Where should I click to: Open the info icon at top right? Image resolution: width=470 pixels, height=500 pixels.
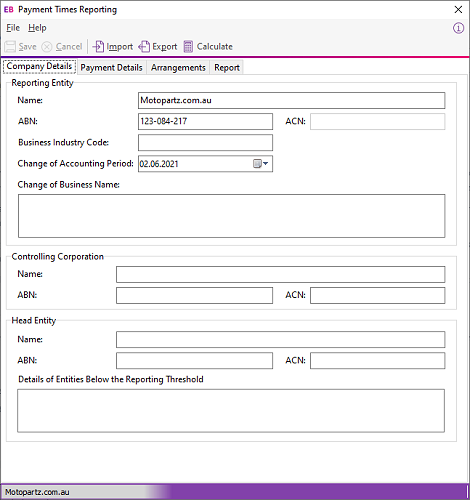pyautogui.click(x=458, y=28)
